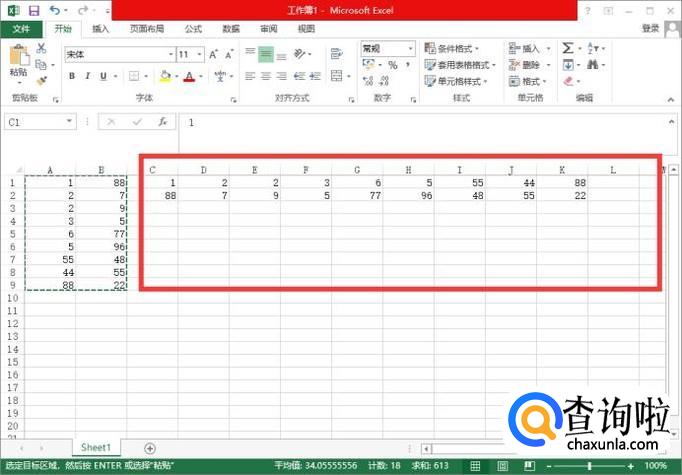Switch to the 公式 tab
The height and width of the screenshot is (475, 682).
tap(193, 29)
